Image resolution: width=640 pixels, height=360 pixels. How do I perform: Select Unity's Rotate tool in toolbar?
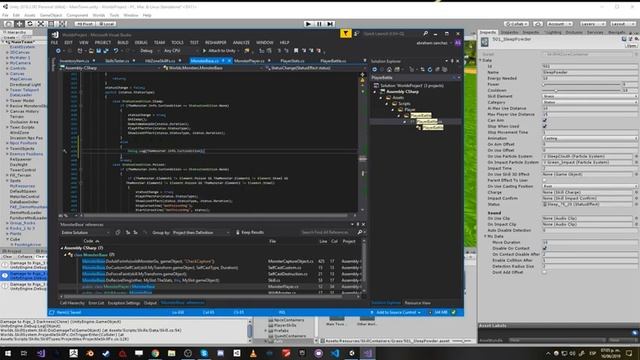[x=30, y=24]
